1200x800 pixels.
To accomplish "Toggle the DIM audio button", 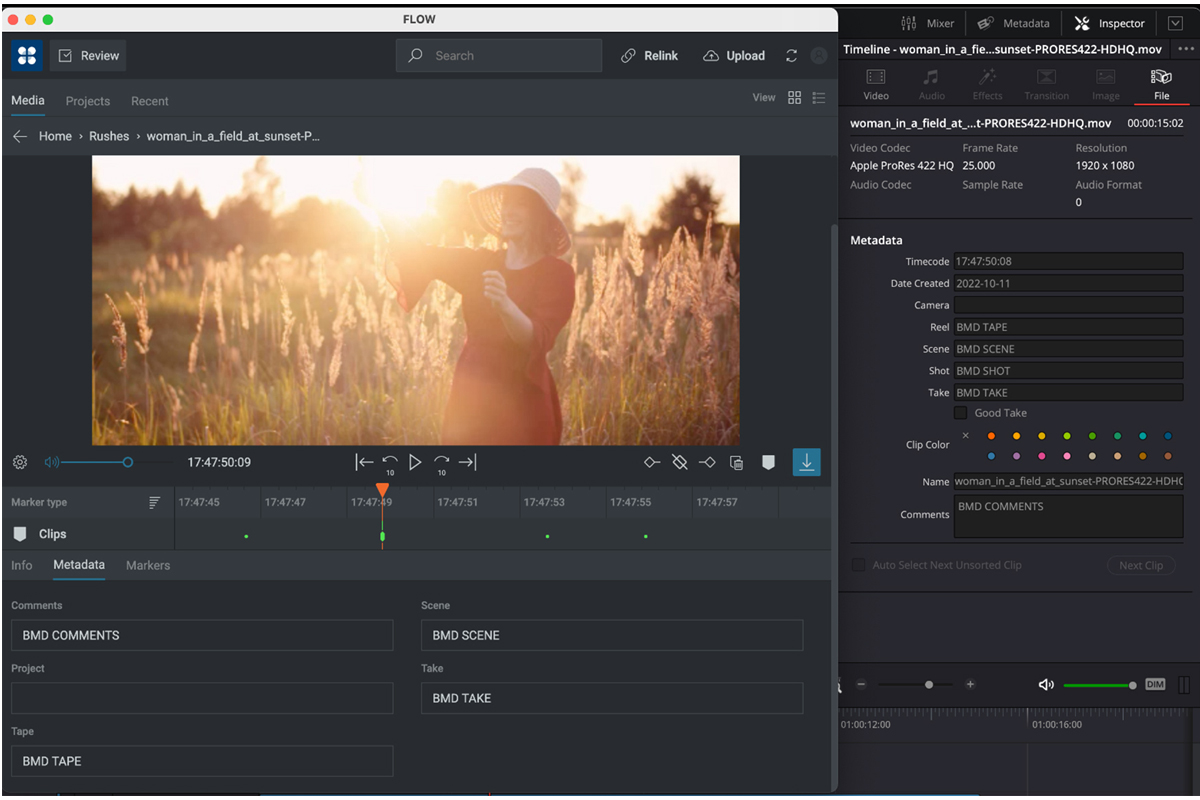I will tap(1156, 684).
